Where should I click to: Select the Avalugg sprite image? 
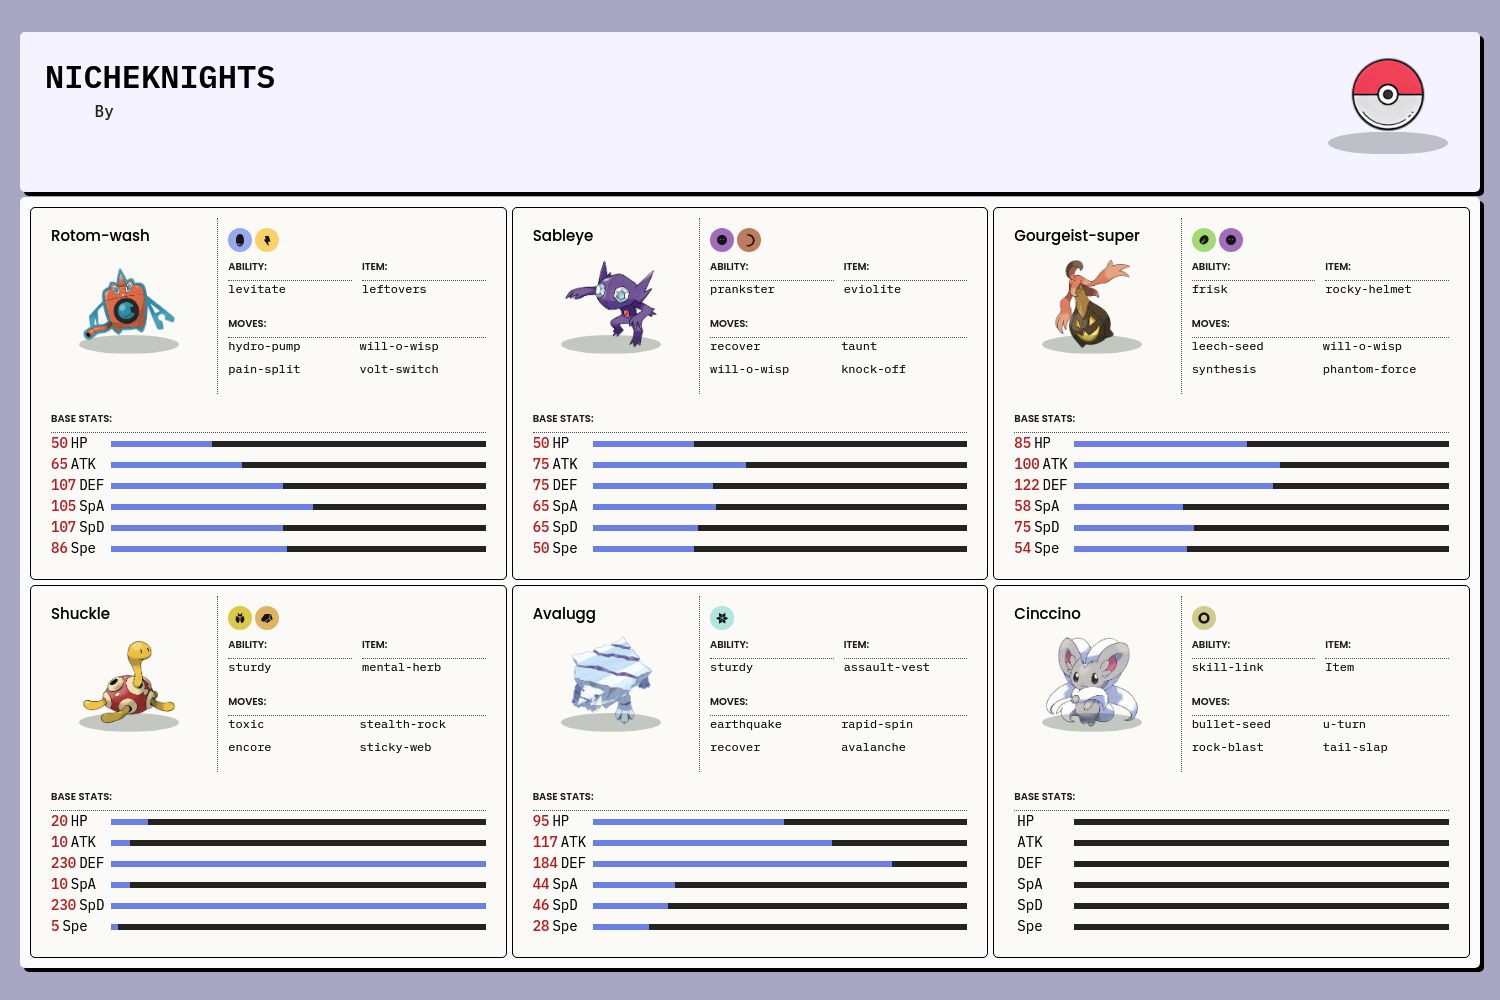pyautogui.click(x=611, y=680)
